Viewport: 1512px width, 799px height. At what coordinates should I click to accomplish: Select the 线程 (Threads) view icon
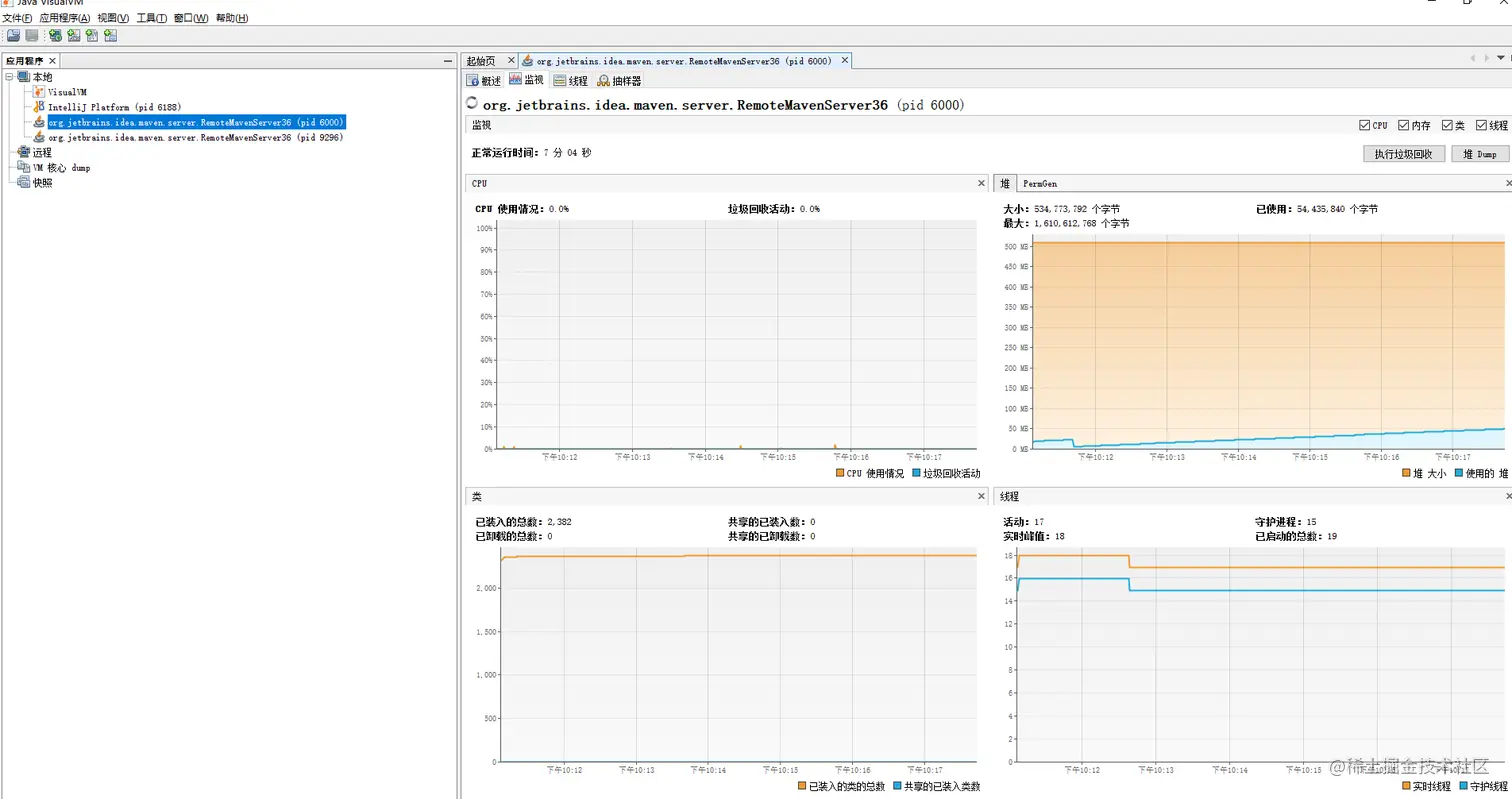click(x=572, y=79)
